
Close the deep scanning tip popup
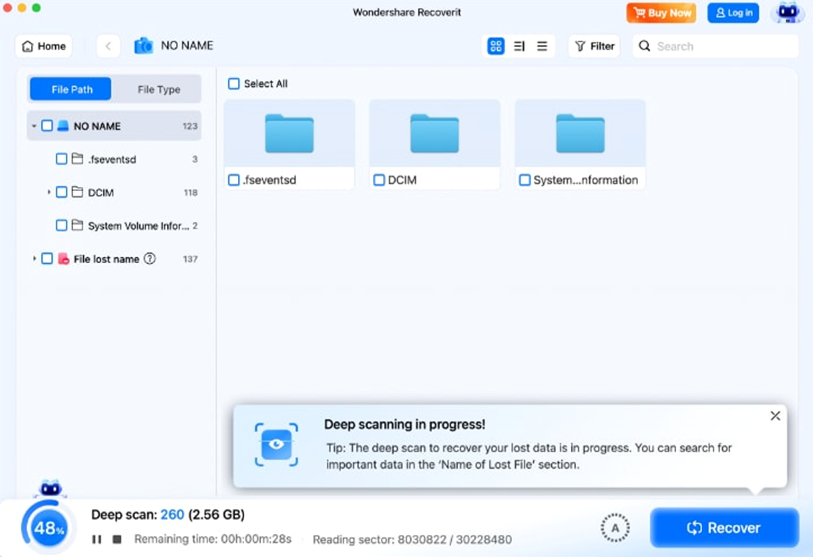(x=775, y=416)
